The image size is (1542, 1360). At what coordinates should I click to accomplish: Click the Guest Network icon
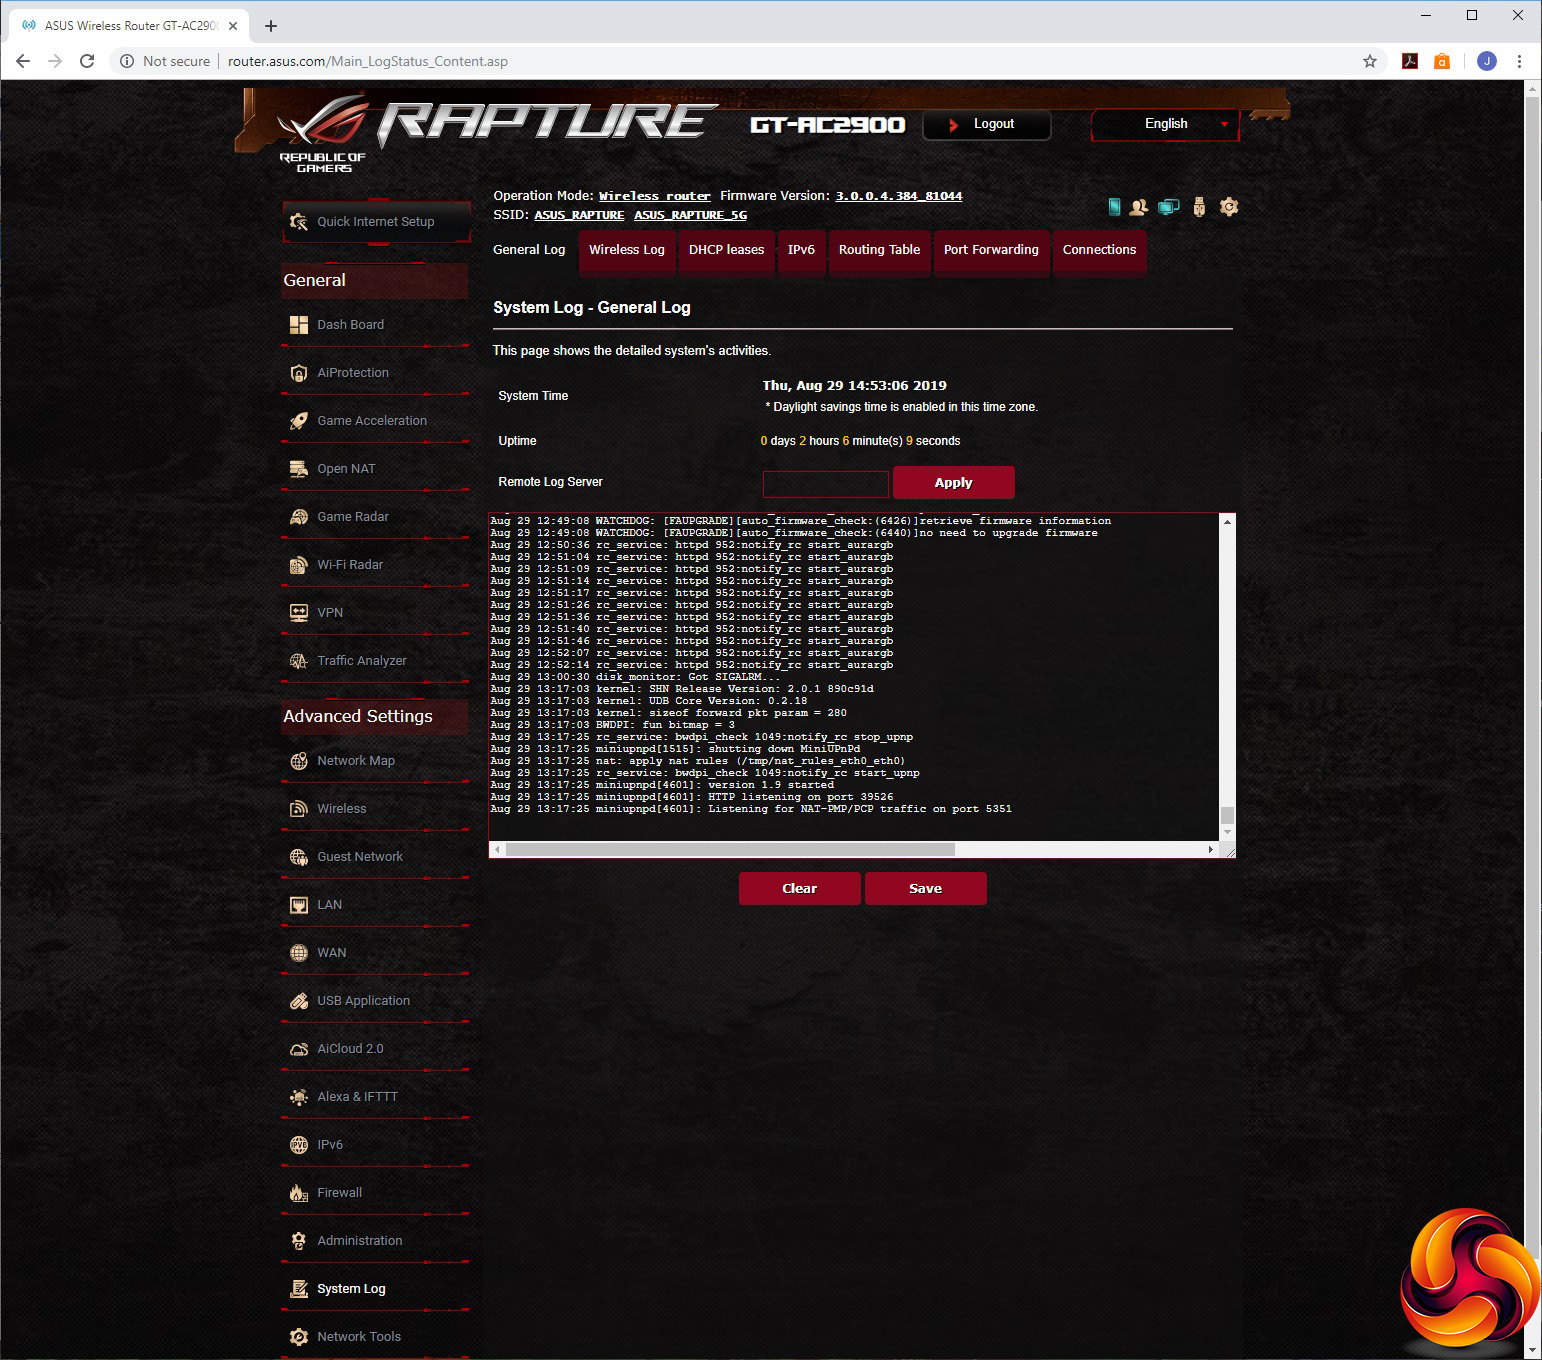pyautogui.click(x=298, y=857)
